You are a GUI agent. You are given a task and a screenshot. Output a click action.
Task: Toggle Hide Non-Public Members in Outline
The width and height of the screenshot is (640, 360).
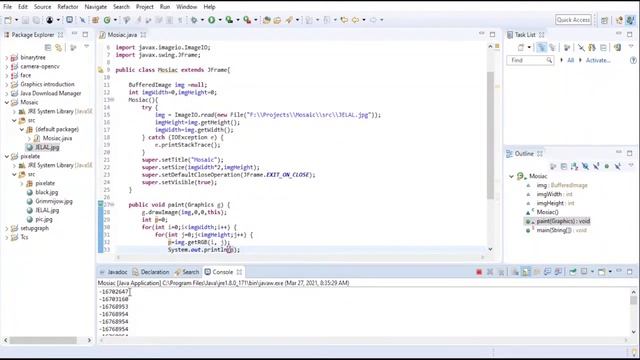tap(607, 167)
